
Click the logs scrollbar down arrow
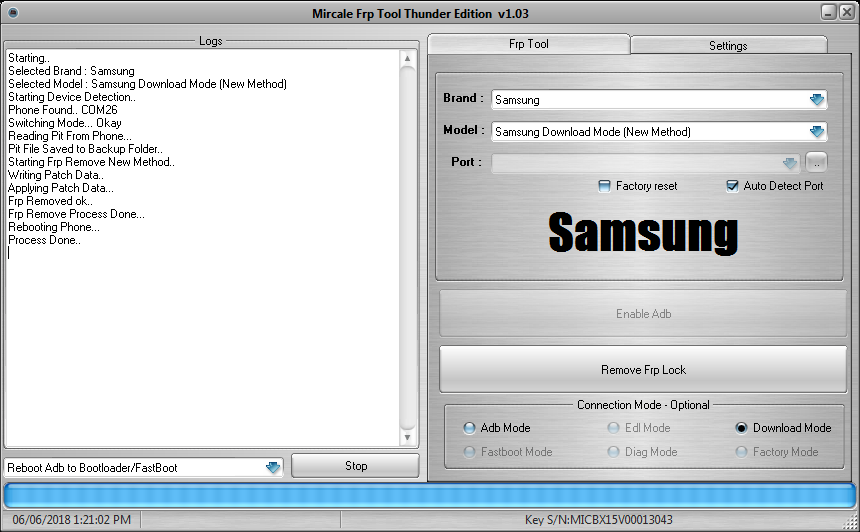407,437
